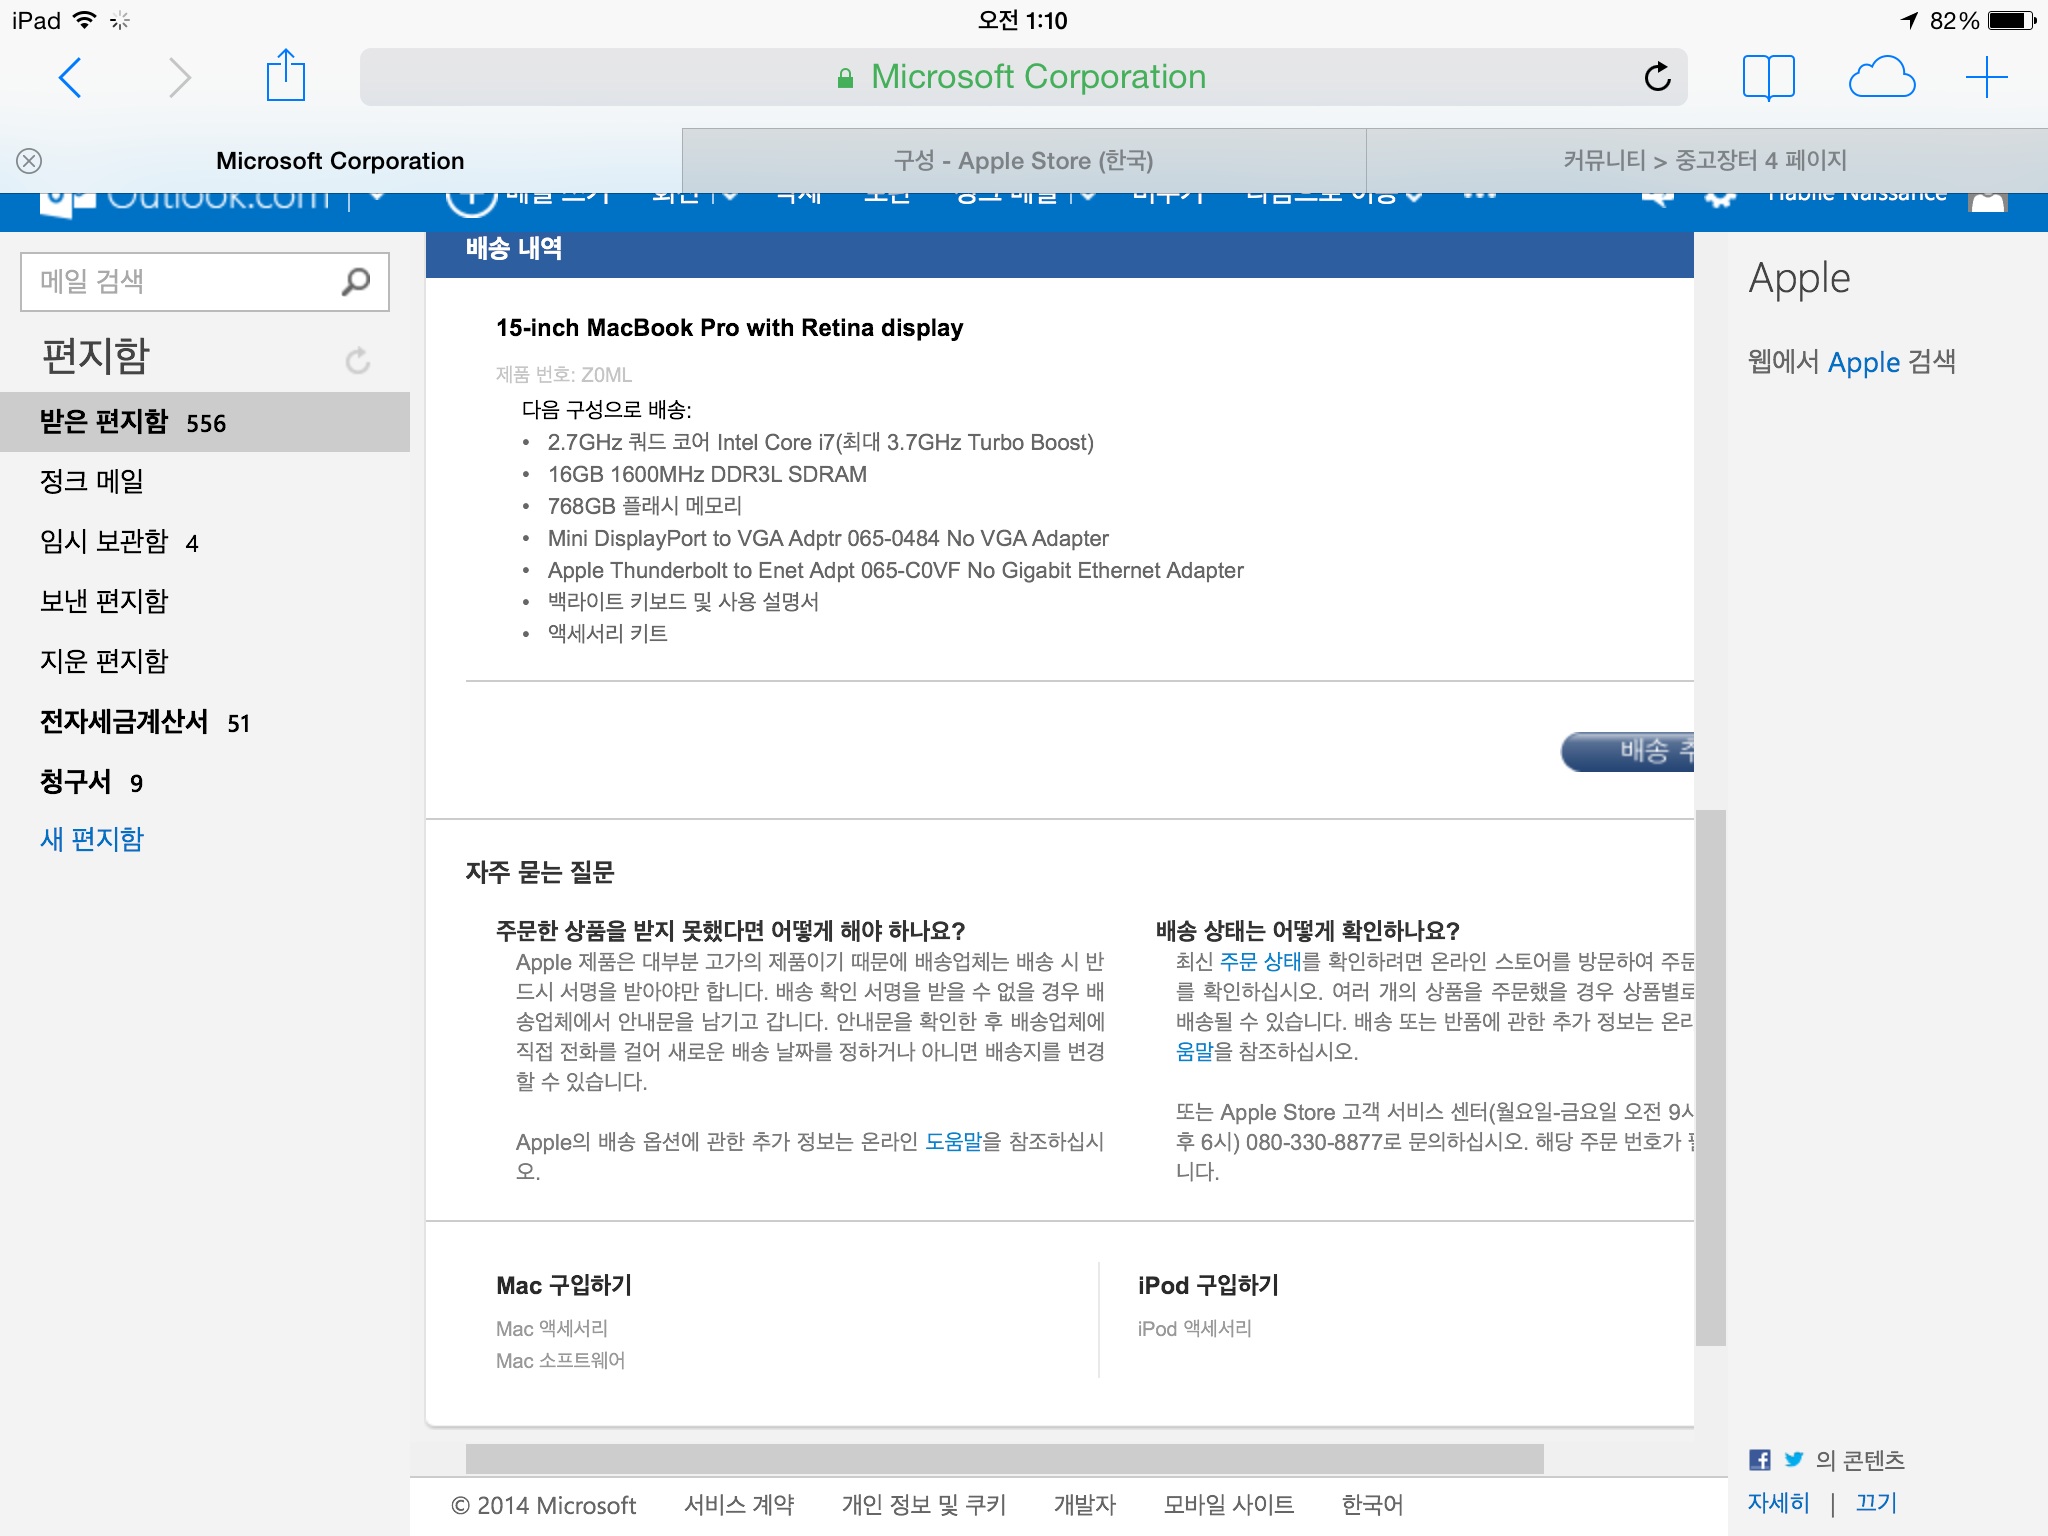Tap the Safari share icon
2048x1536 pixels.
(285, 76)
